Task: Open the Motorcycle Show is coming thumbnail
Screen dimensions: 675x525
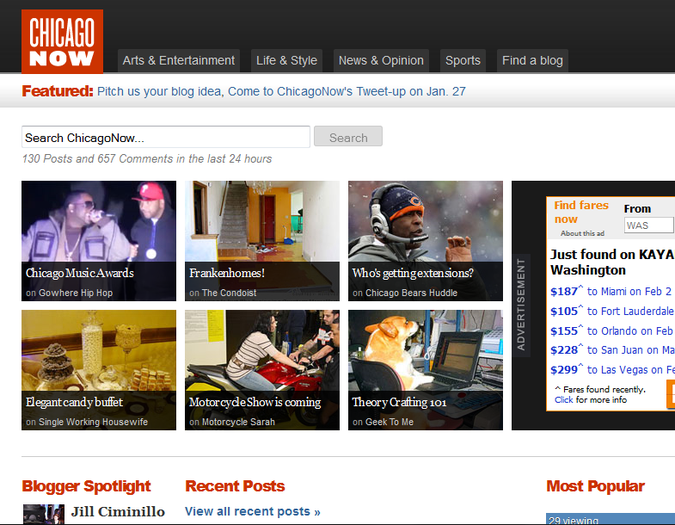Action: (262, 370)
